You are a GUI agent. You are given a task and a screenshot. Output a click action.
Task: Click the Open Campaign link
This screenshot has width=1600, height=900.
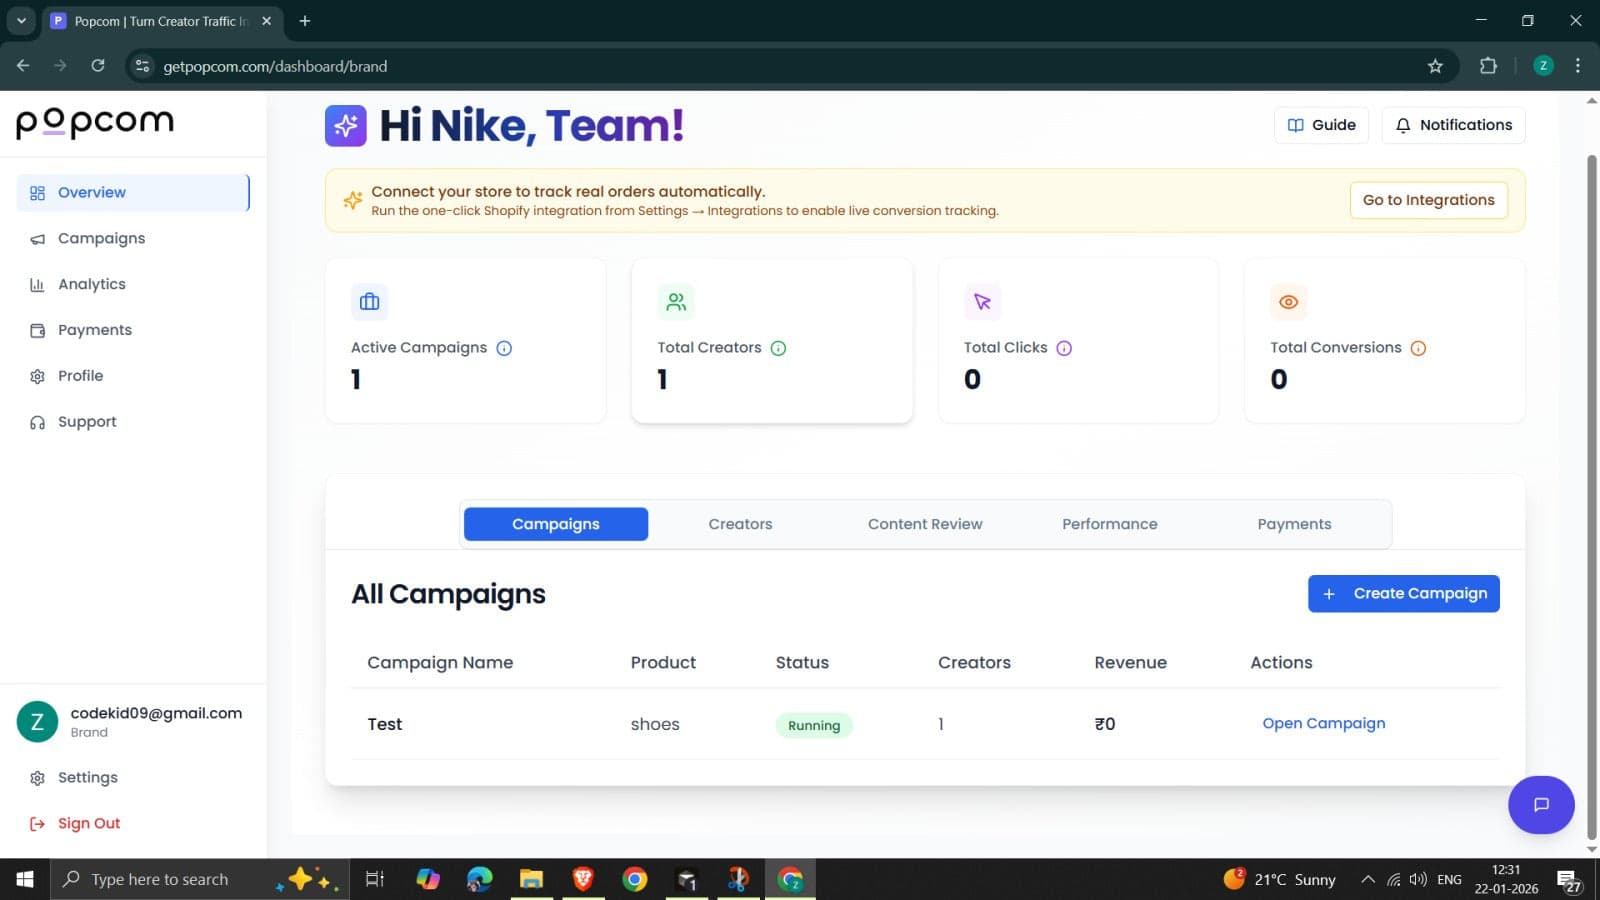(x=1324, y=723)
